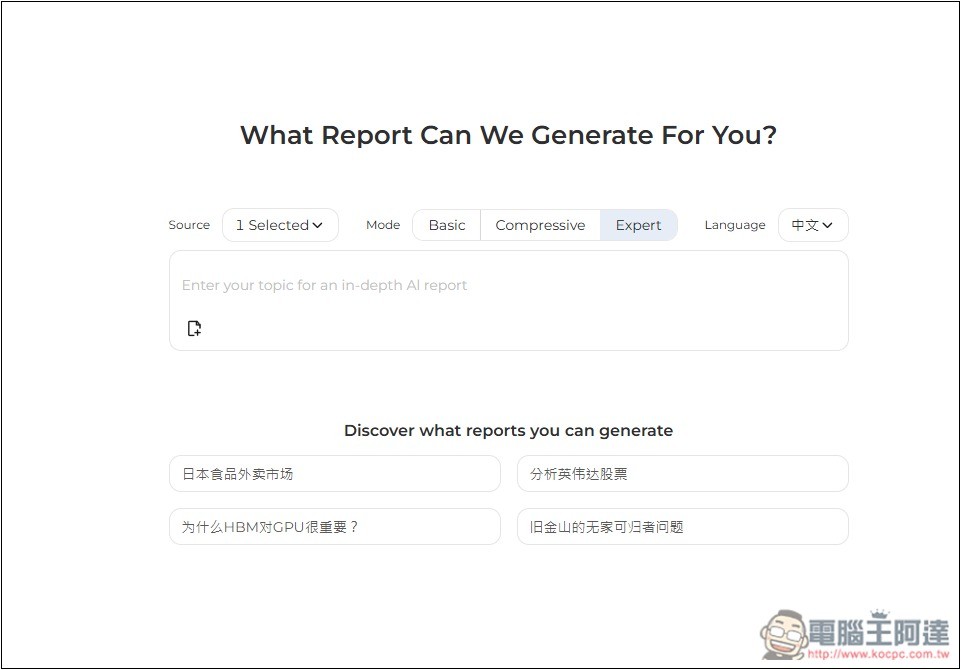
Task: Select the Basic mode option
Action: [446, 225]
